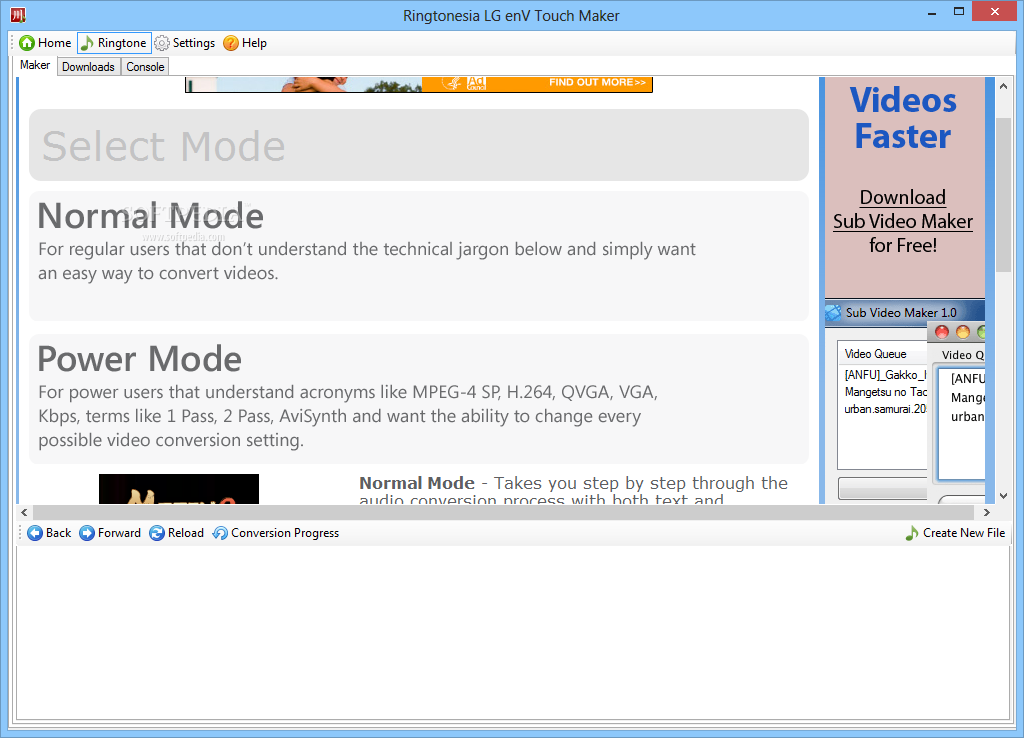Click Create New File button
The height and width of the screenshot is (738, 1024).
955,533
